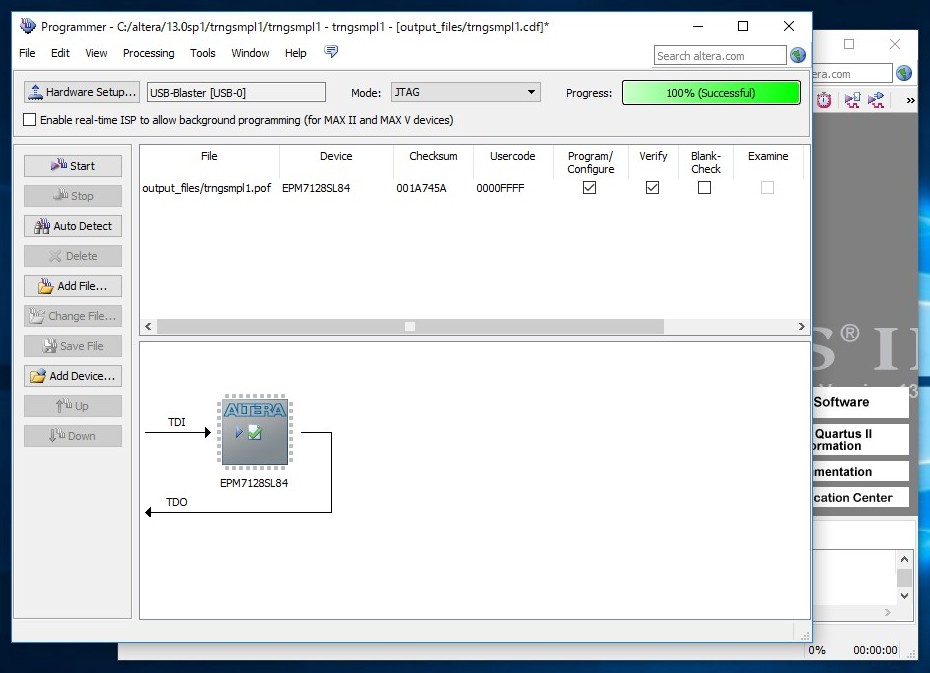The image size is (930, 673).
Task: Open the Add Device dialog
Action: (x=73, y=376)
